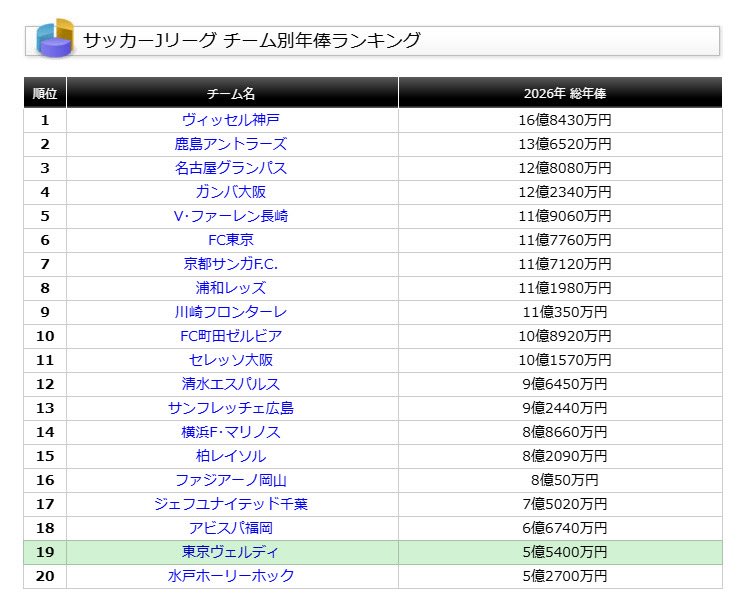Select the salary 11億7760万円

pos(565,240)
